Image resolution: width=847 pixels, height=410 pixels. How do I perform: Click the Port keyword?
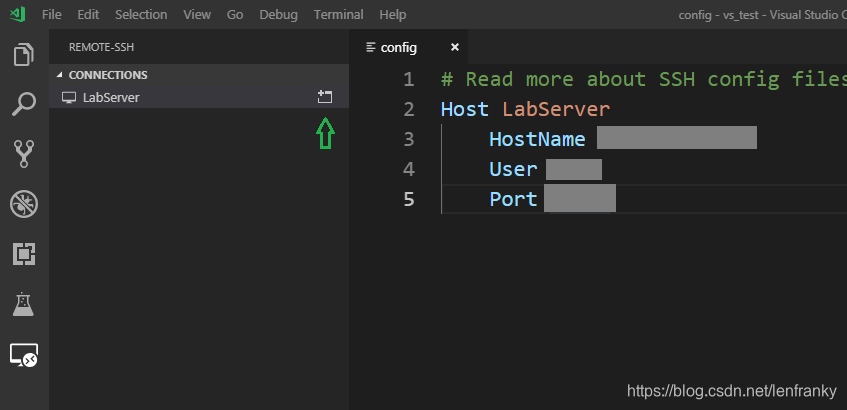coord(513,199)
